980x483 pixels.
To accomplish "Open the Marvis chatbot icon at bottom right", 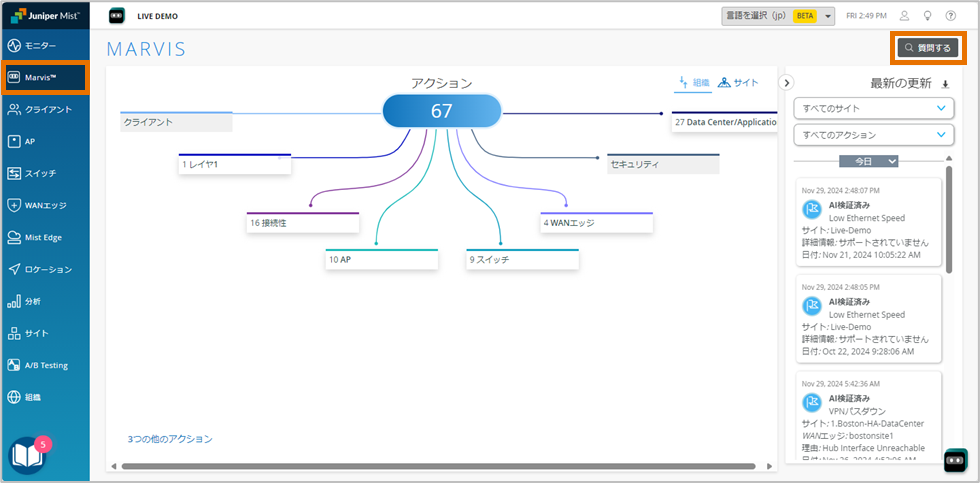I will coord(955,460).
